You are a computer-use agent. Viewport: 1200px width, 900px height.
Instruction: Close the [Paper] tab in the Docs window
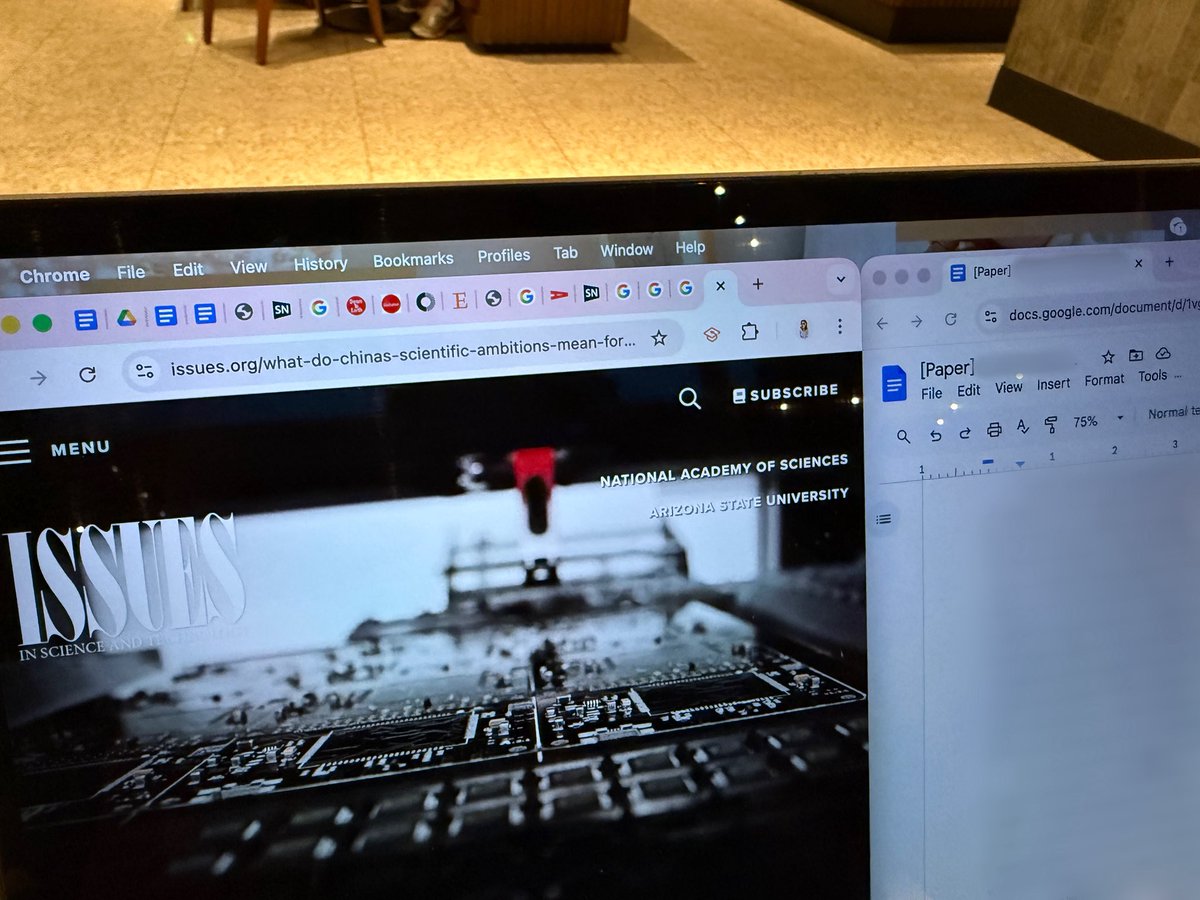[1138, 264]
